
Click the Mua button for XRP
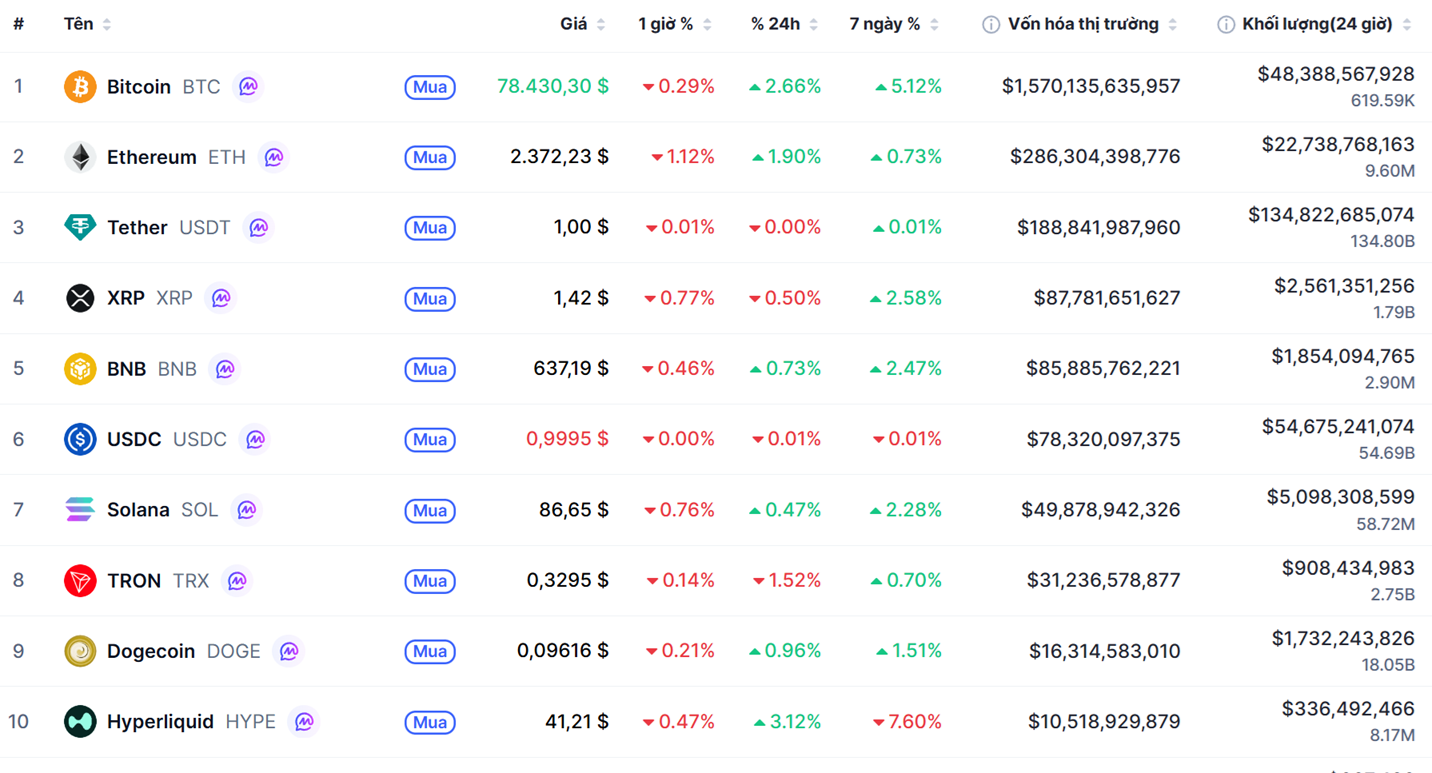click(x=430, y=298)
